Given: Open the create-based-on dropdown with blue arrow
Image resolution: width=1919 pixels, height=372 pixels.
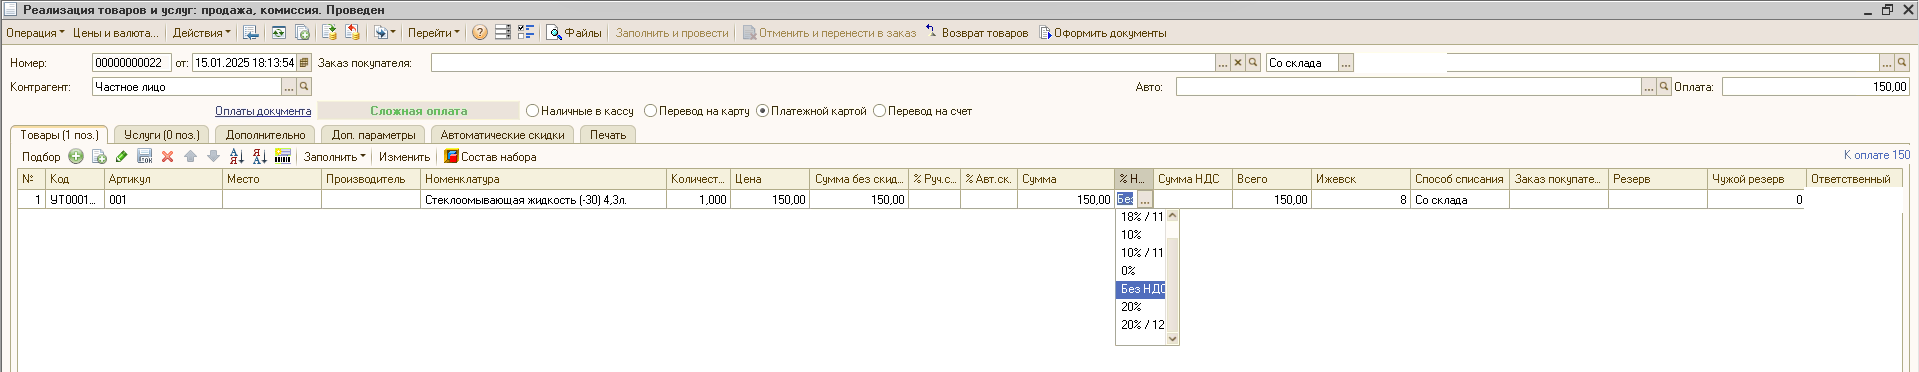Looking at the screenshot, I should tap(384, 33).
